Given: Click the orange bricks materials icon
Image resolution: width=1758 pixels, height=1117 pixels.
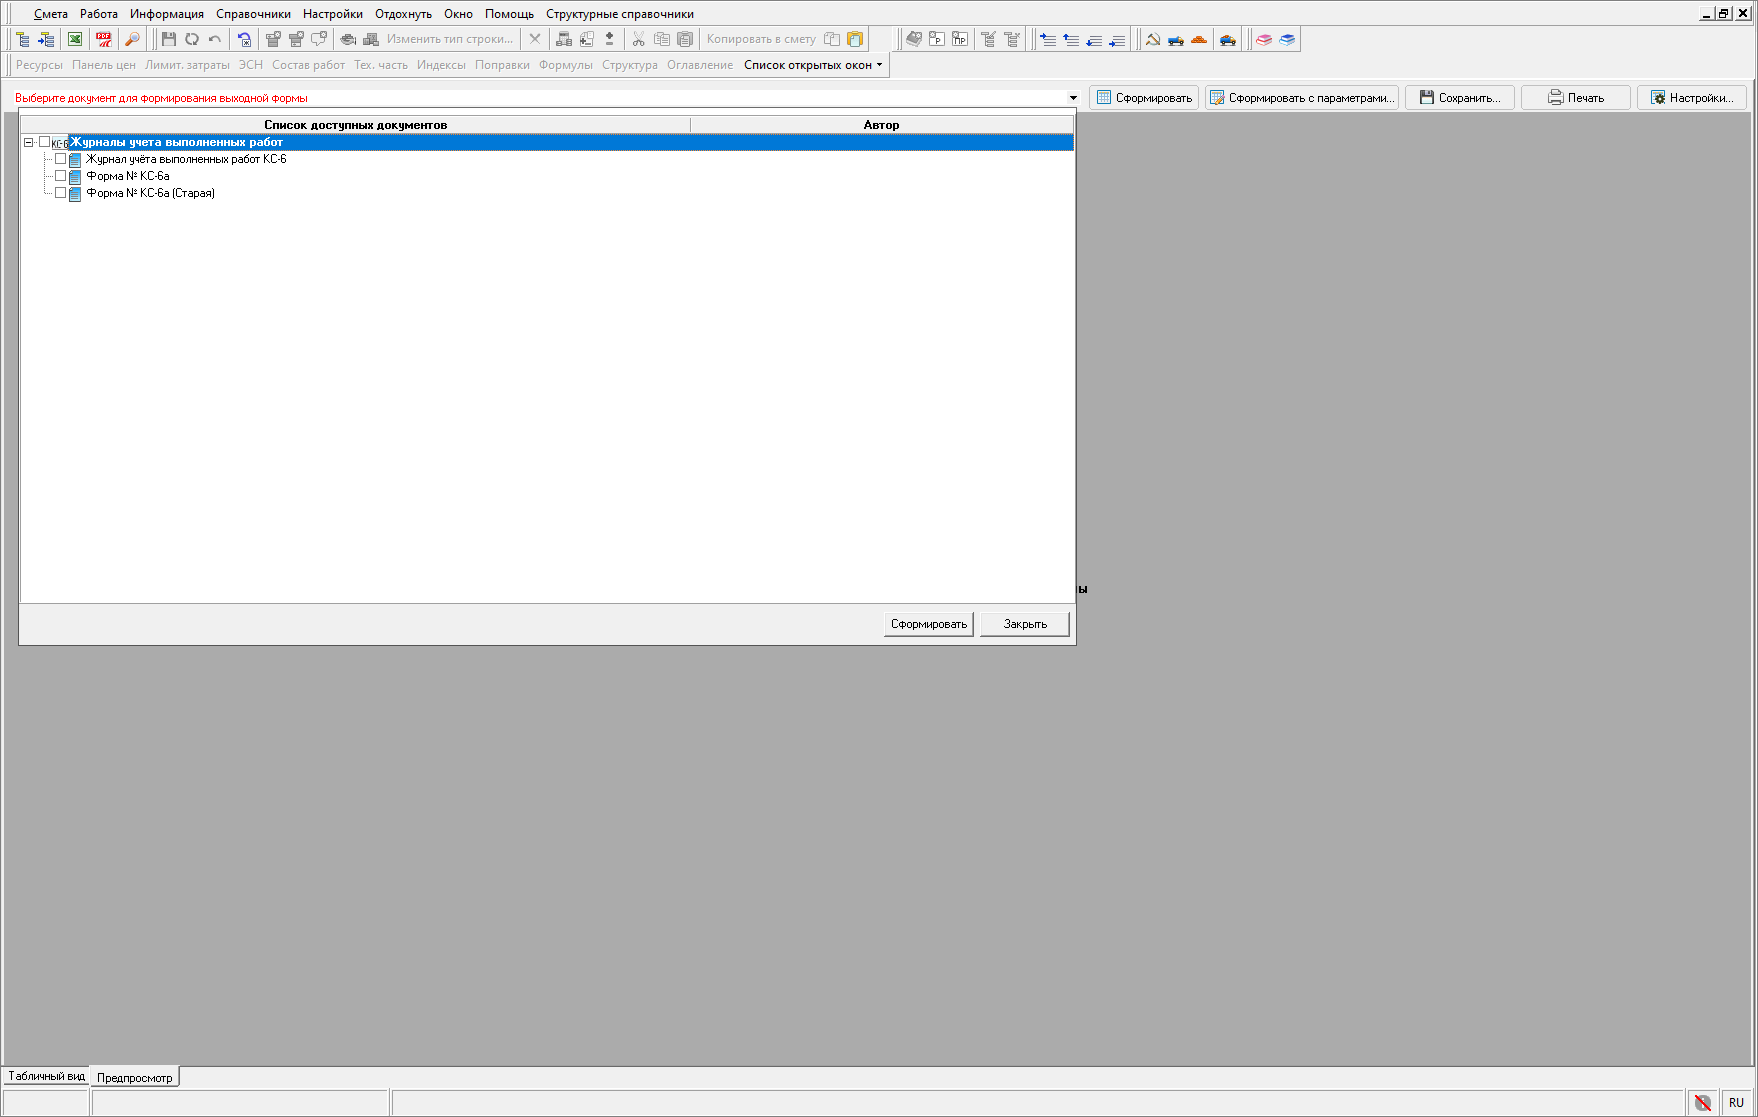Looking at the screenshot, I should 1199,39.
